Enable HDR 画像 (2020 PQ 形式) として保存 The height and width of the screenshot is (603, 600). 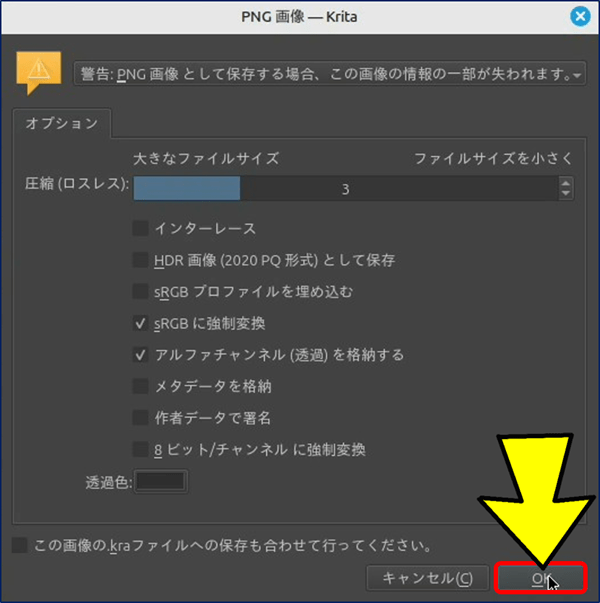(141, 260)
